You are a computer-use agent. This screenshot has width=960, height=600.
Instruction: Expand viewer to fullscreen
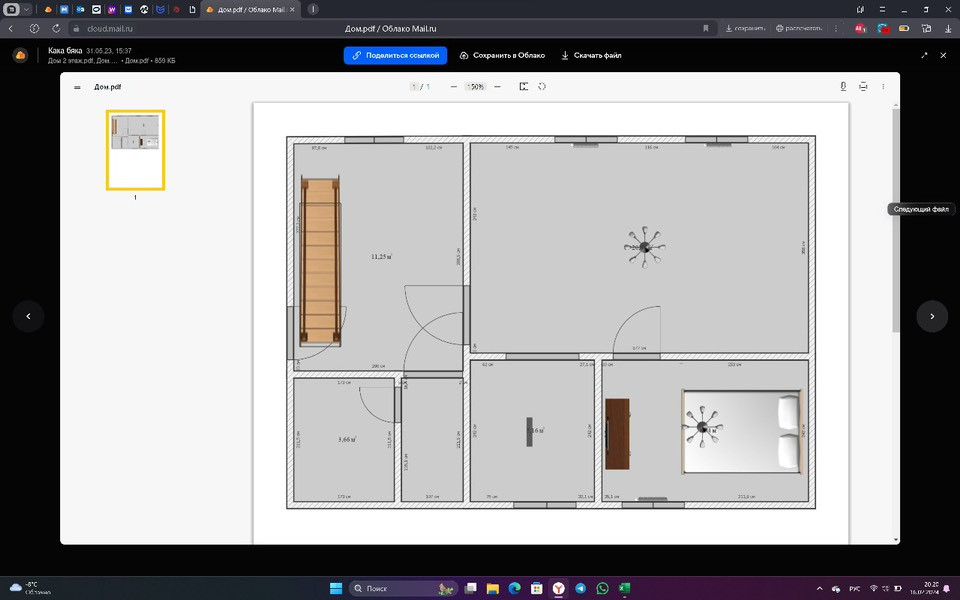(924, 56)
